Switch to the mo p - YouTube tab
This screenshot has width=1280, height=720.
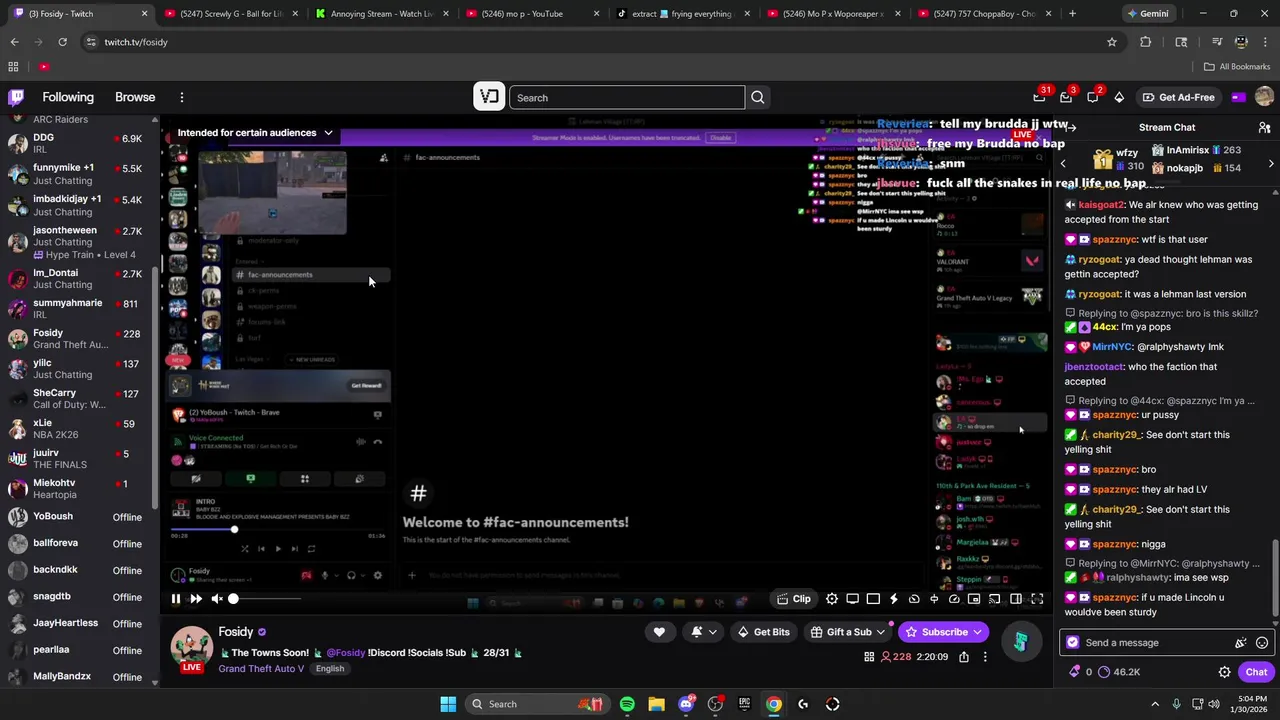(x=532, y=14)
